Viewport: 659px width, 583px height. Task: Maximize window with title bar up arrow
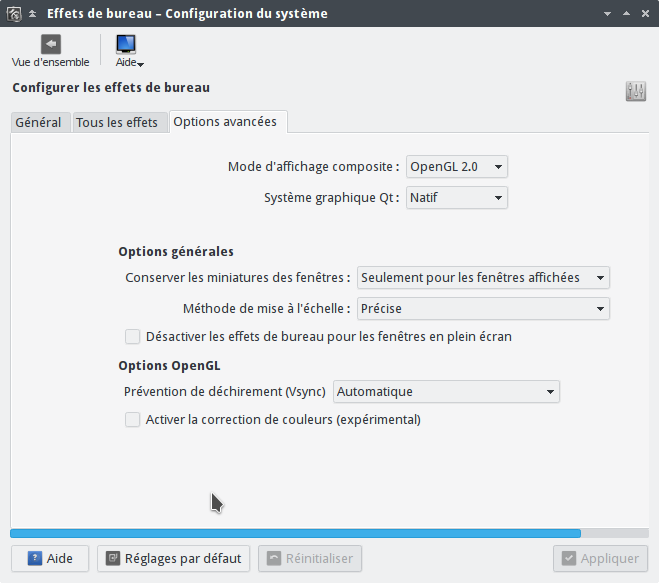click(x=626, y=14)
